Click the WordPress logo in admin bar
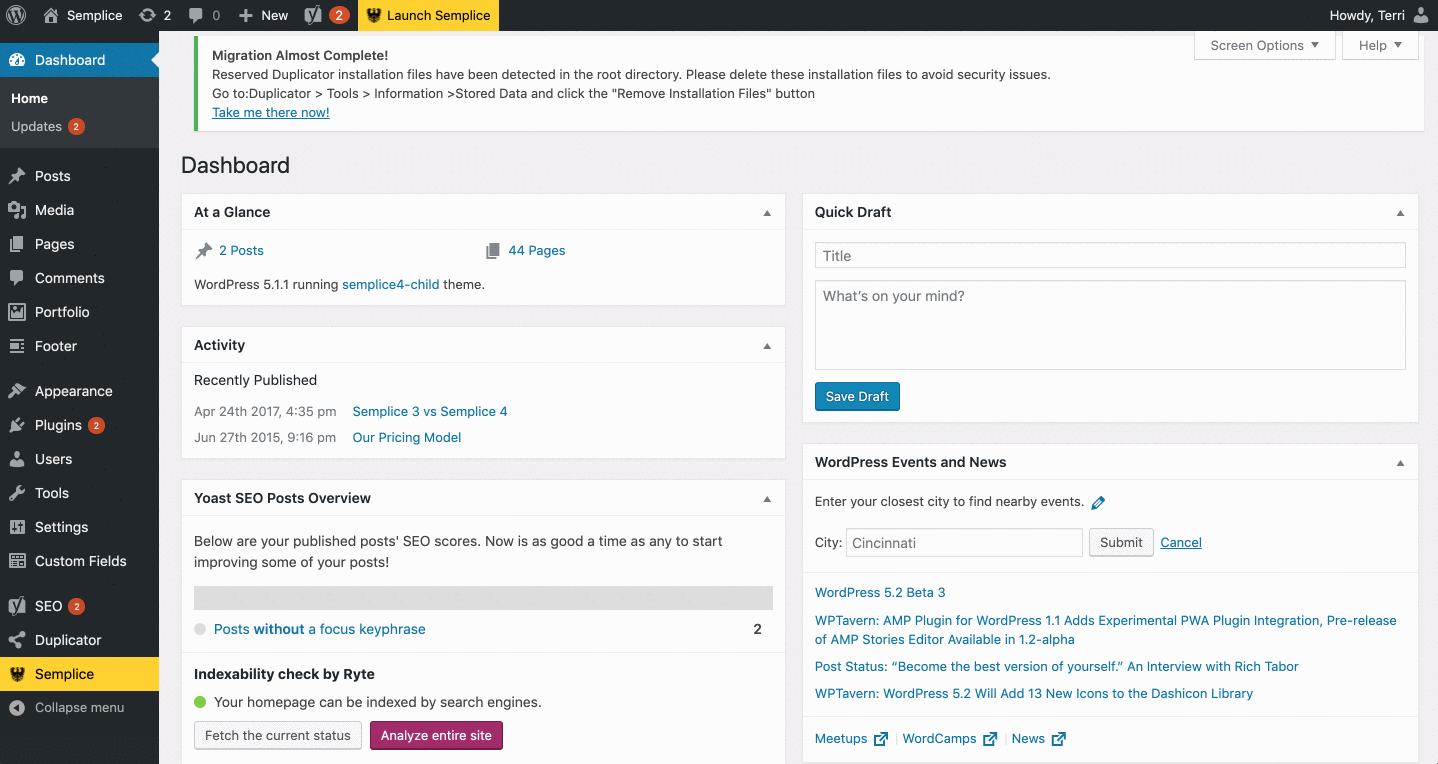The height and width of the screenshot is (764, 1438). [x=16, y=15]
